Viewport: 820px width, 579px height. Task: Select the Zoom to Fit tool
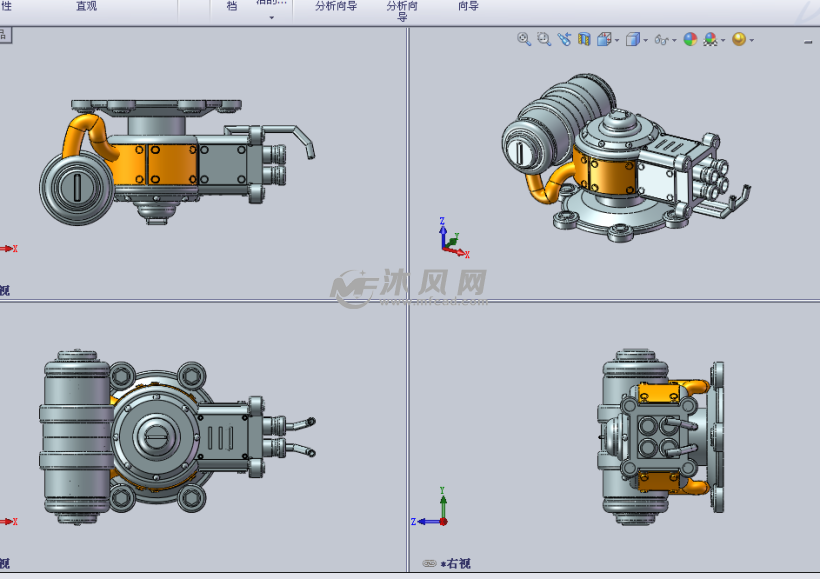click(x=523, y=40)
